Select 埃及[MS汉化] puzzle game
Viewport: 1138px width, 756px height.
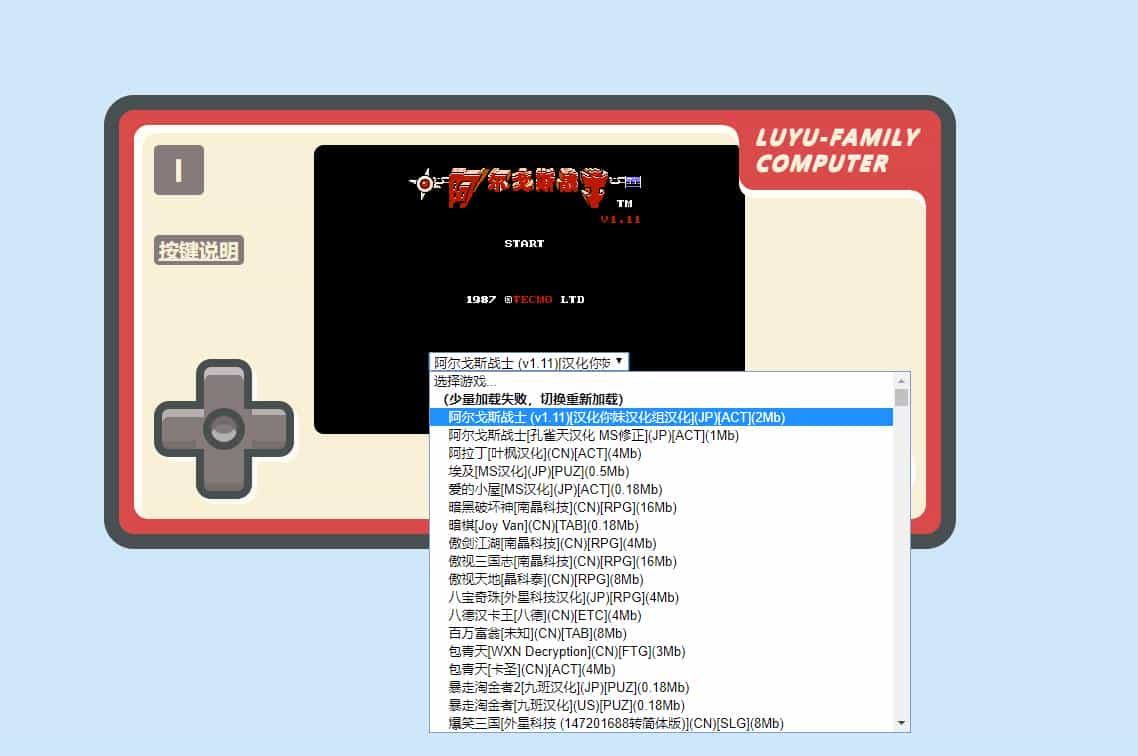click(x=660, y=472)
